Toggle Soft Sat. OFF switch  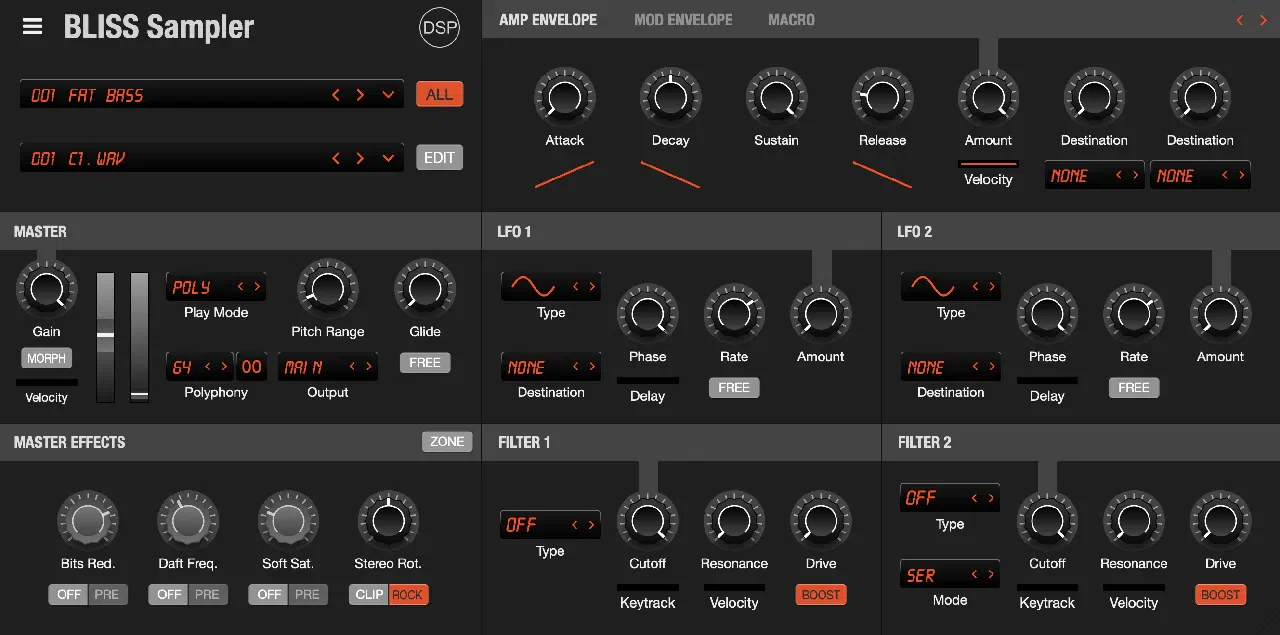[x=269, y=594]
